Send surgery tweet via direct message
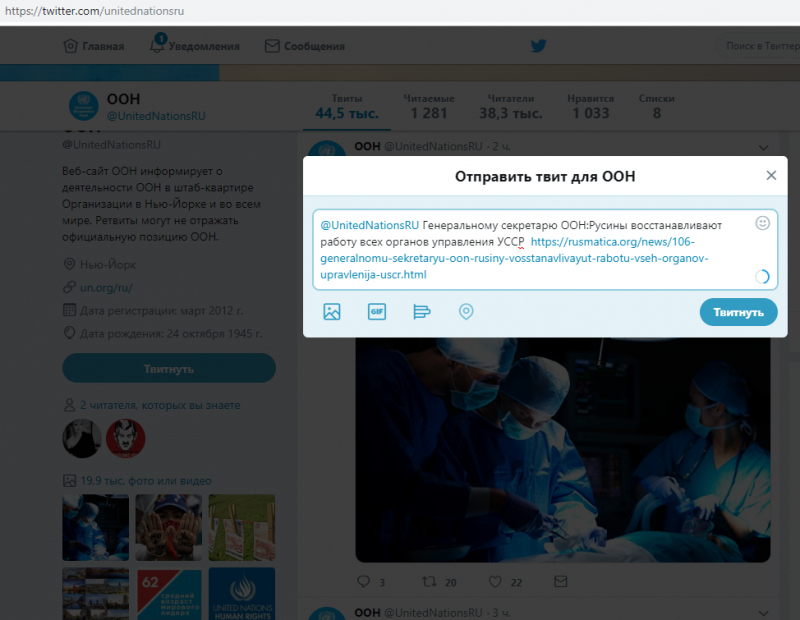The image size is (800, 620). click(x=561, y=581)
